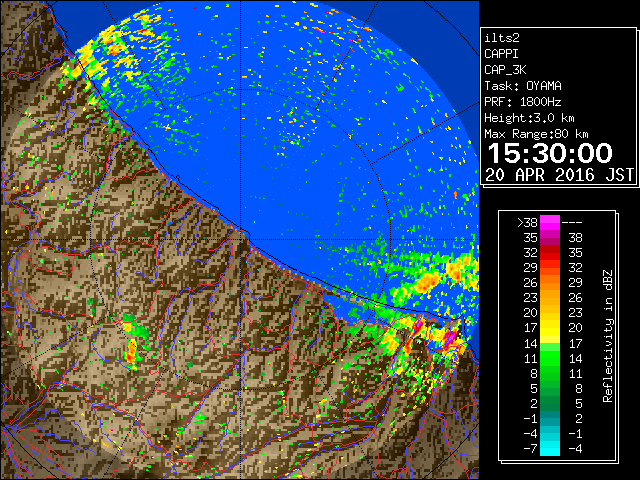
Task: Click the 'ilts2' label in info box
Action: pos(502,38)
